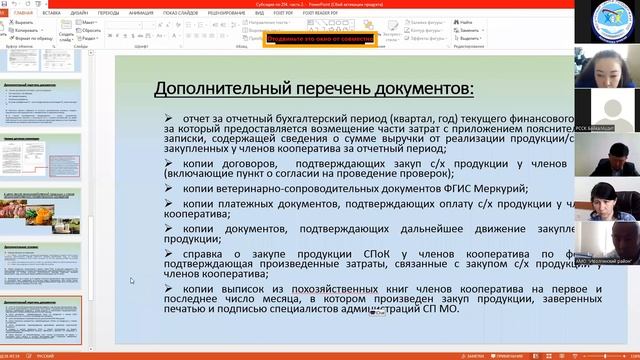The width and height of the screenshot is (640, 360).
Task: Adjust the zoom slider in status bar
Action: coord(605,356)
